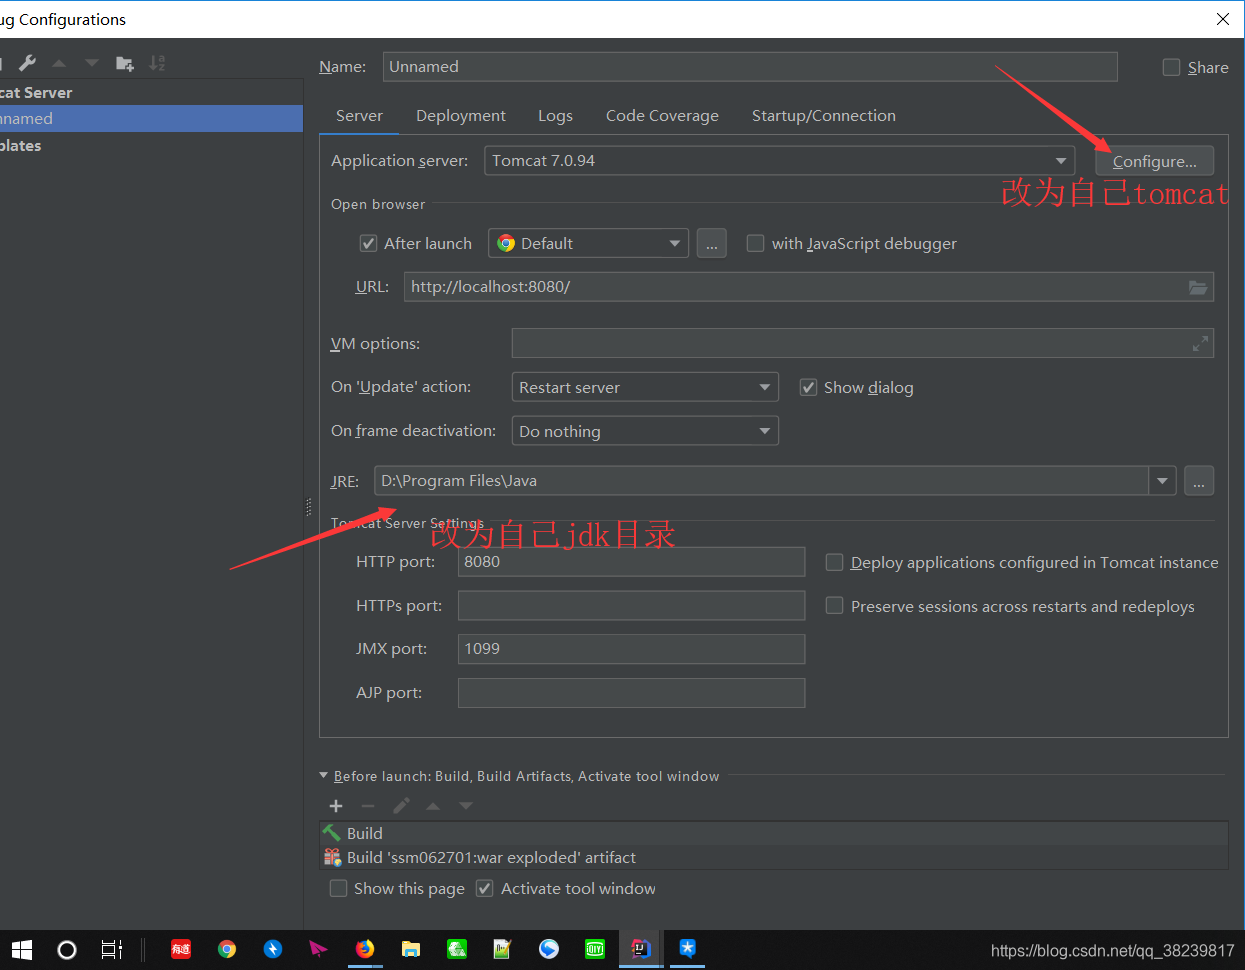
Task: Open the JRE path dropdown arrow
Action: tap(1162, 481)
